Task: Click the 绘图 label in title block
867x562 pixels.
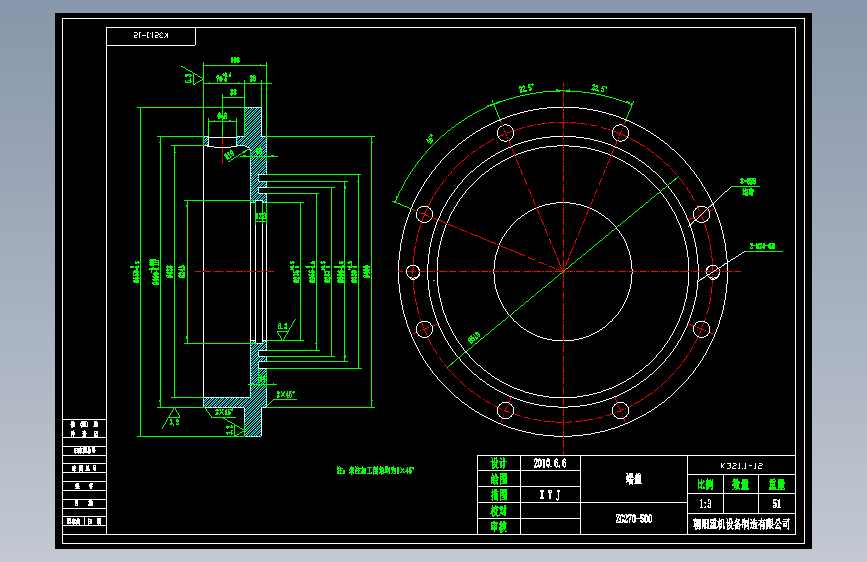Action: 498,479
